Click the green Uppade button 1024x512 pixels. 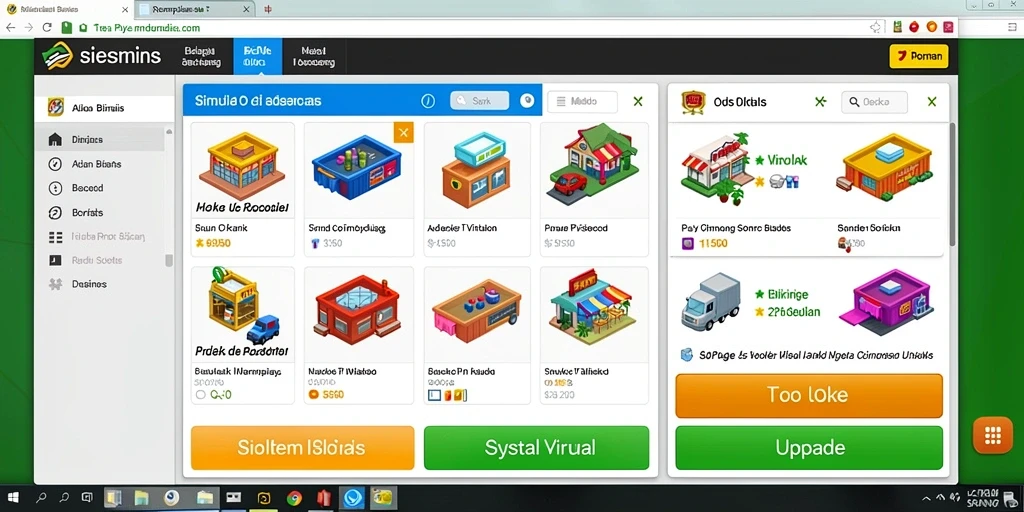coord(808,448)
